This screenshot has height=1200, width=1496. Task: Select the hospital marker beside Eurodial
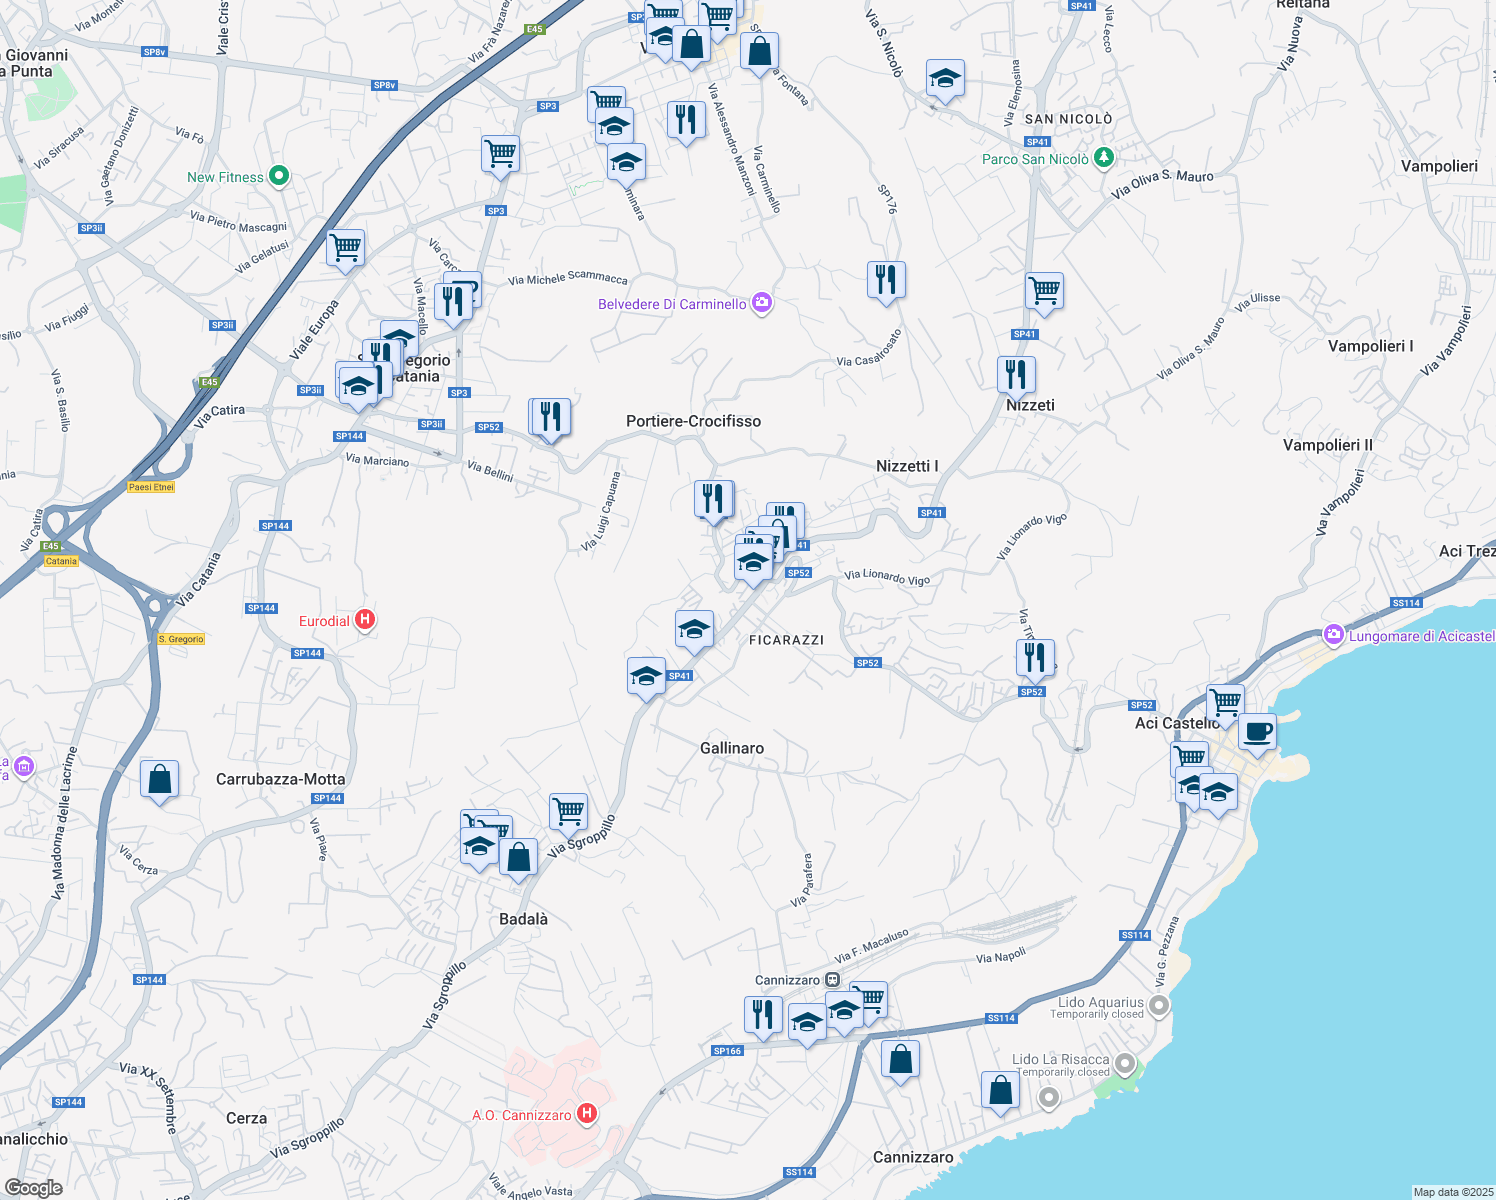click(x=365, y=620)
